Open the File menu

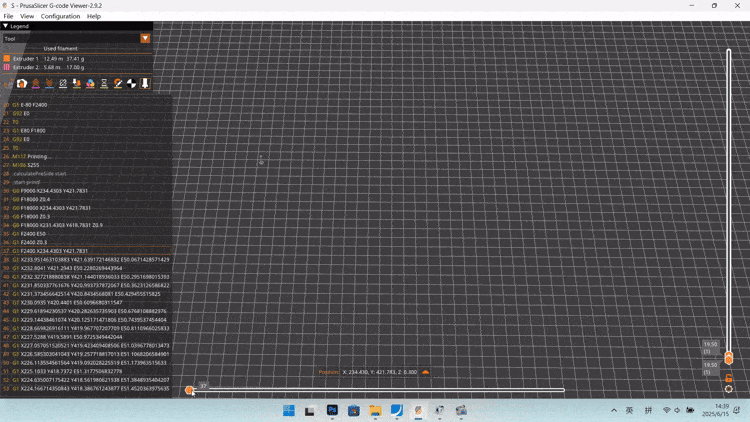point(8,16)
